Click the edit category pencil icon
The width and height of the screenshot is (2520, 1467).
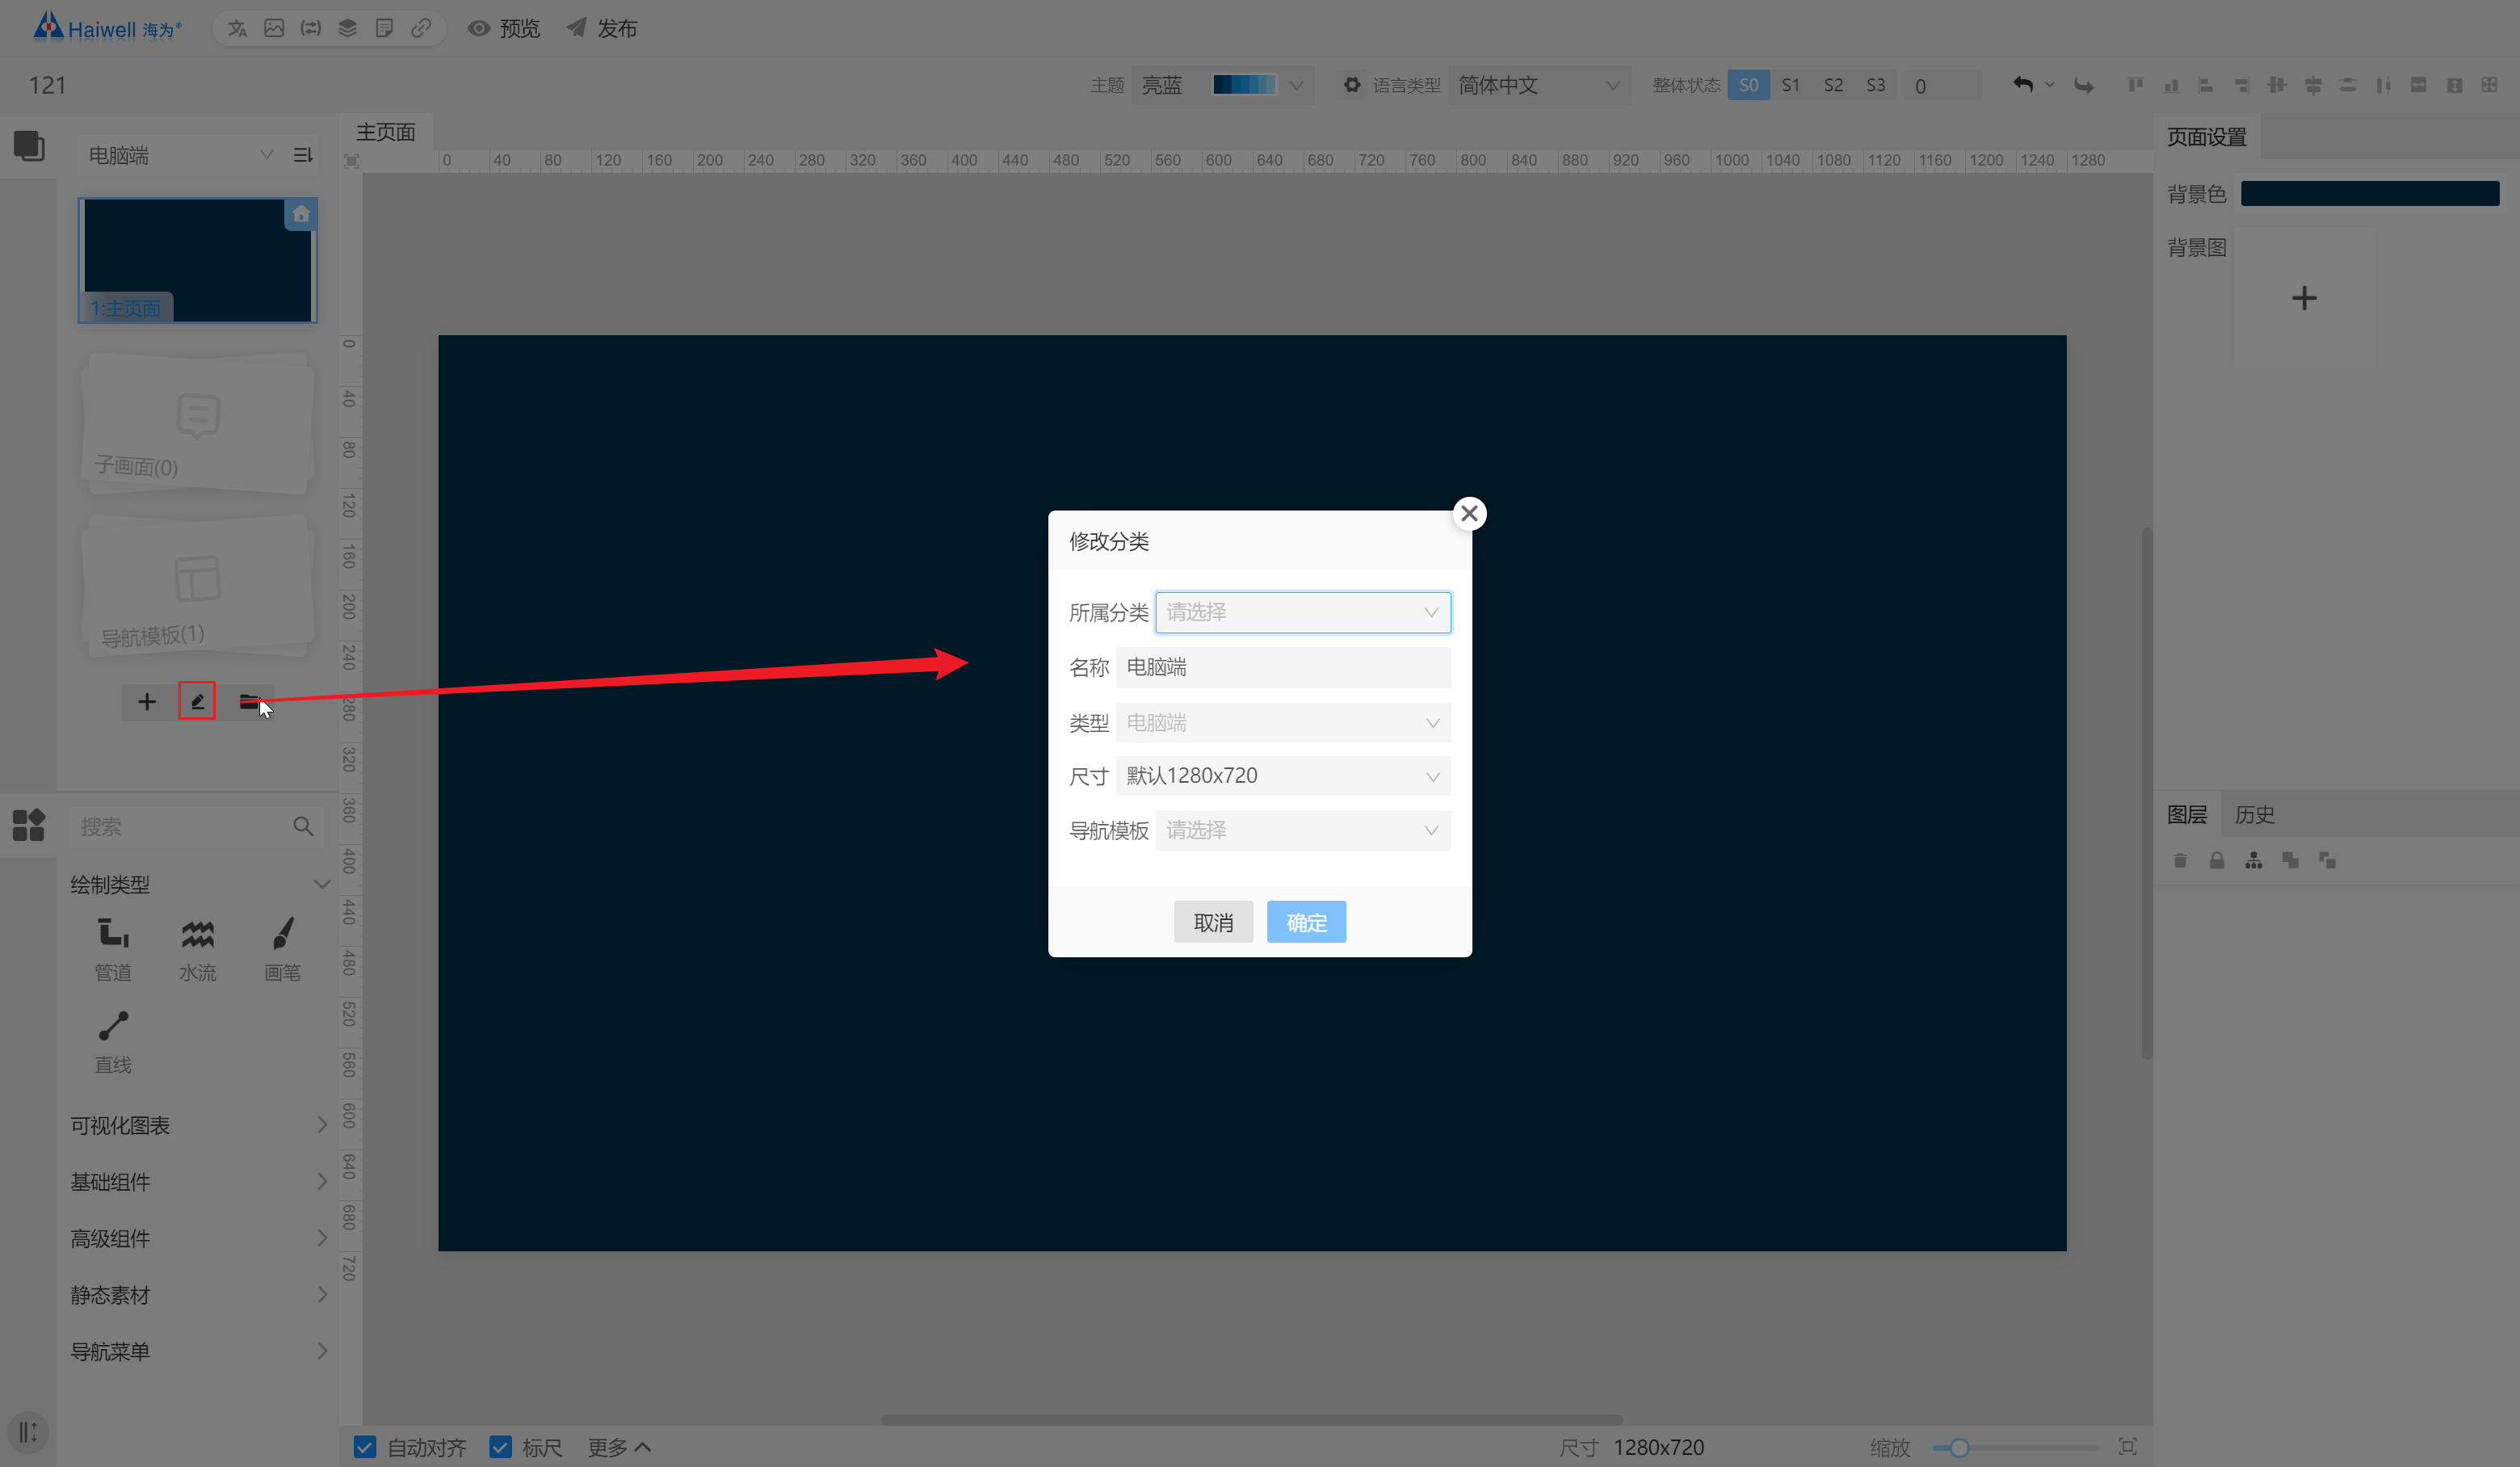(x=197, y=702)
